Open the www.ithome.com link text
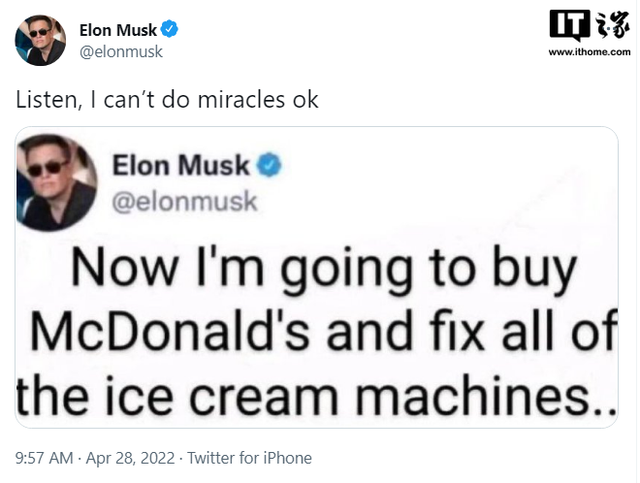The height and width of the screenshot is (483, 640). coord(589,52)
